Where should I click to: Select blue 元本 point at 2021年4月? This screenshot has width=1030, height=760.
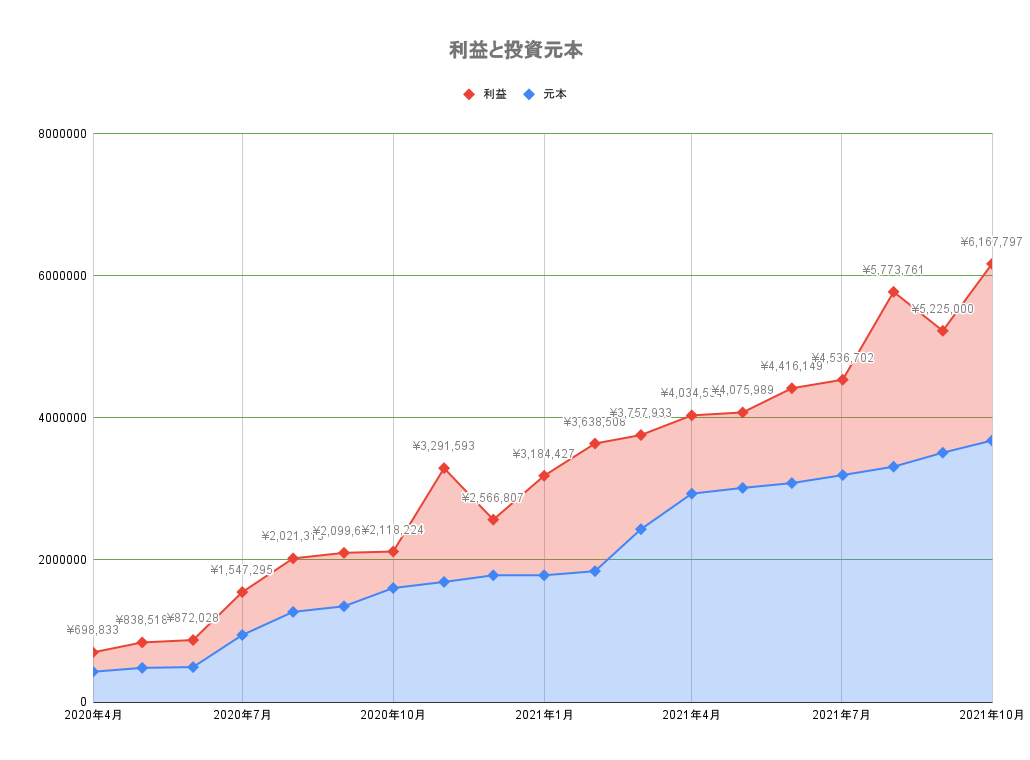(x=692, y=493)
